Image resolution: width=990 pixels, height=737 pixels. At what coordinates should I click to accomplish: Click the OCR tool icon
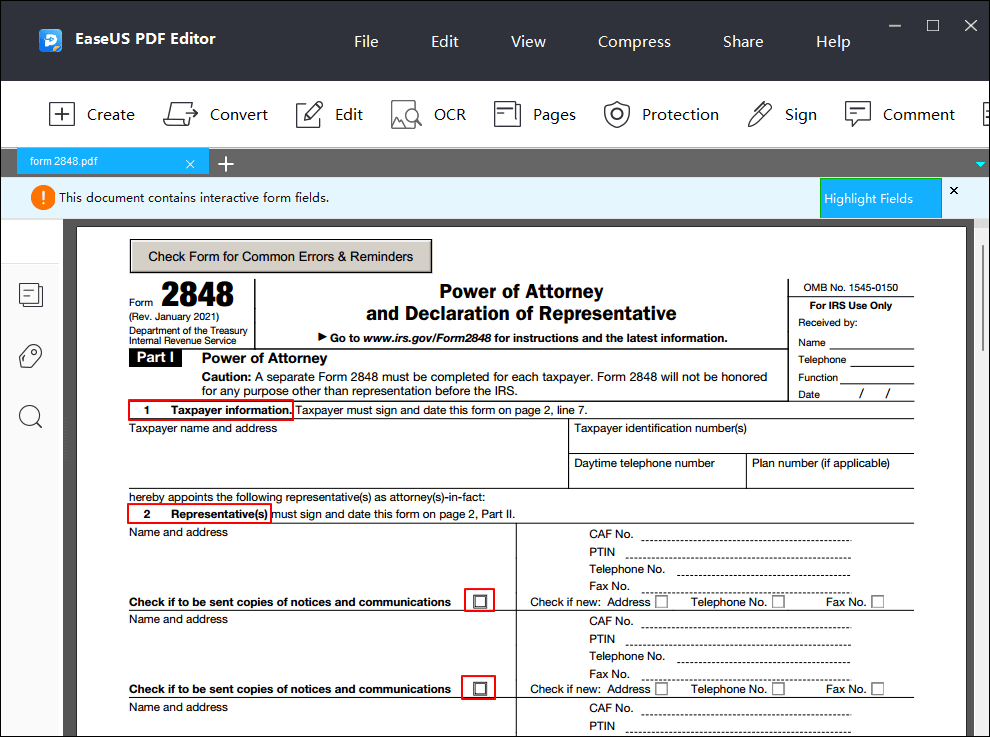click(406, 114)
